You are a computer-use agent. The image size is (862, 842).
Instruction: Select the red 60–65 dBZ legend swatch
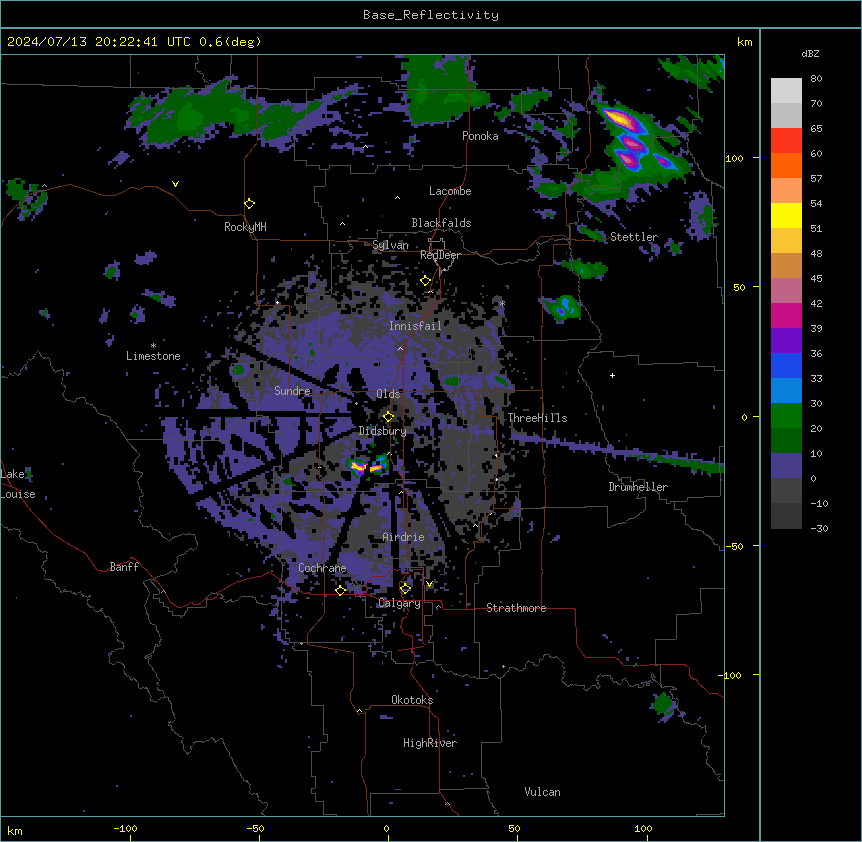pos(786,141)
